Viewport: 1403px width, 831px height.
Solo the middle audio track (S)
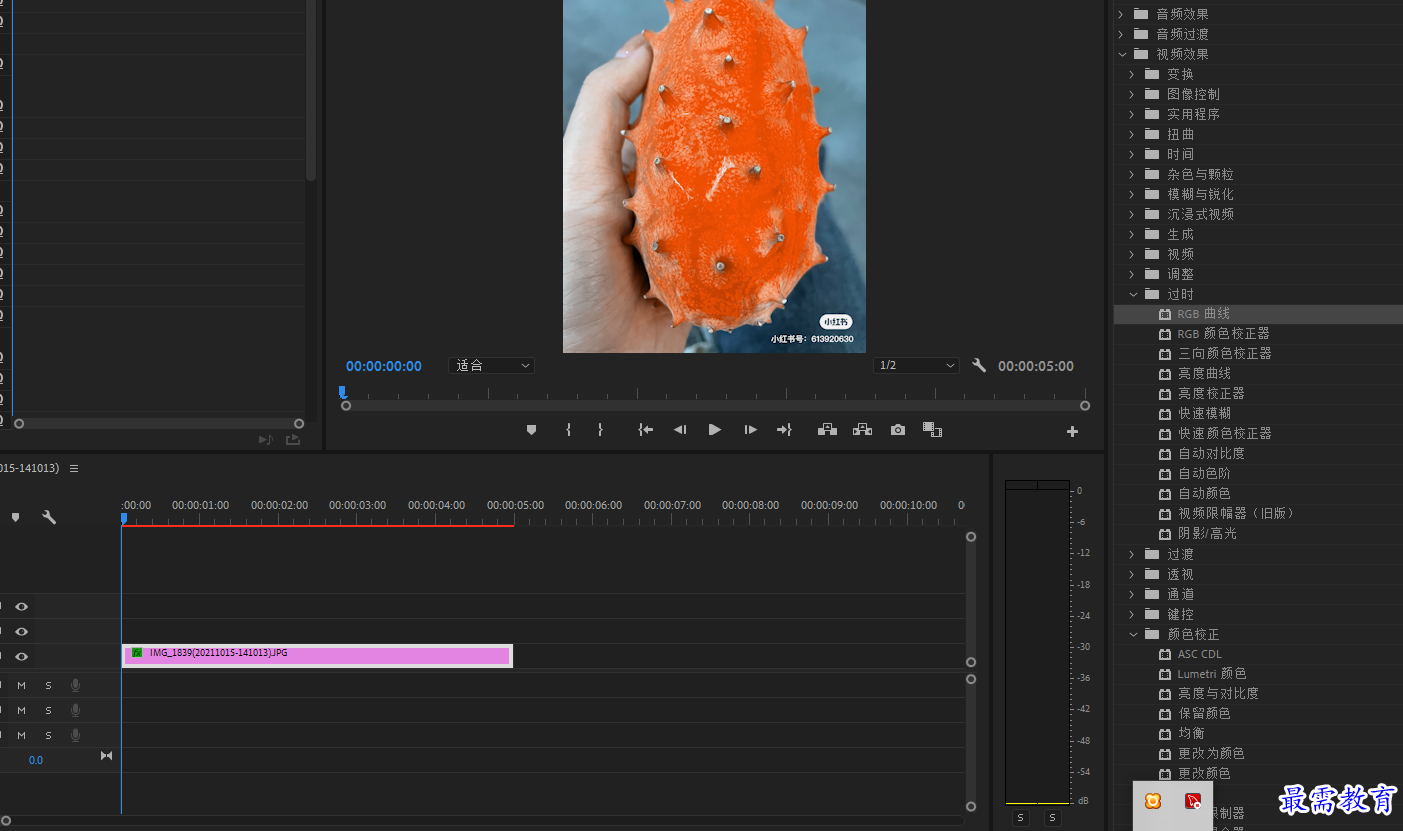point(48,710)
